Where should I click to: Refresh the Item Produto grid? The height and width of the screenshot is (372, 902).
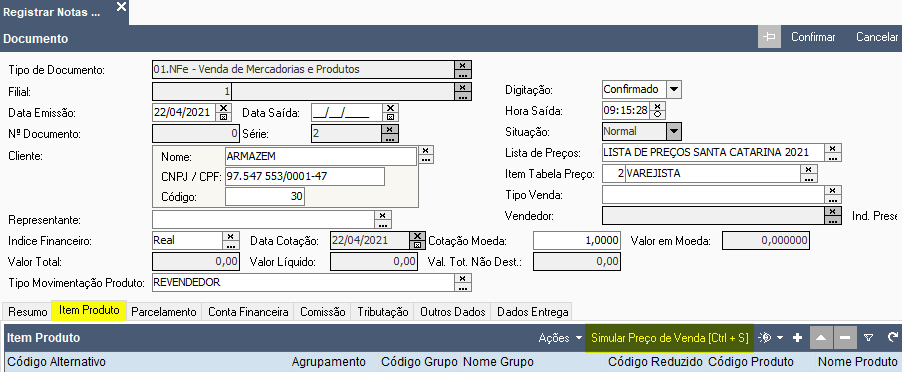pos(893,338)
